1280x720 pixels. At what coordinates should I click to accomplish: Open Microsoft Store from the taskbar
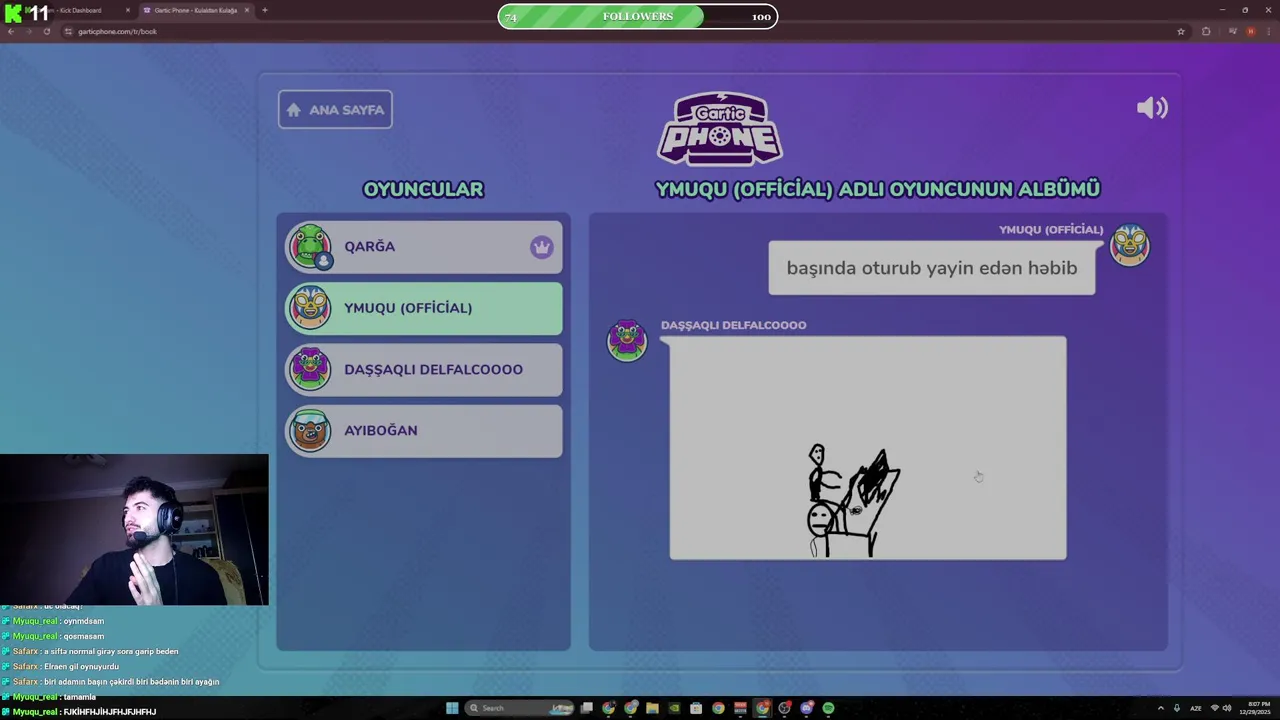coord(696,708)
